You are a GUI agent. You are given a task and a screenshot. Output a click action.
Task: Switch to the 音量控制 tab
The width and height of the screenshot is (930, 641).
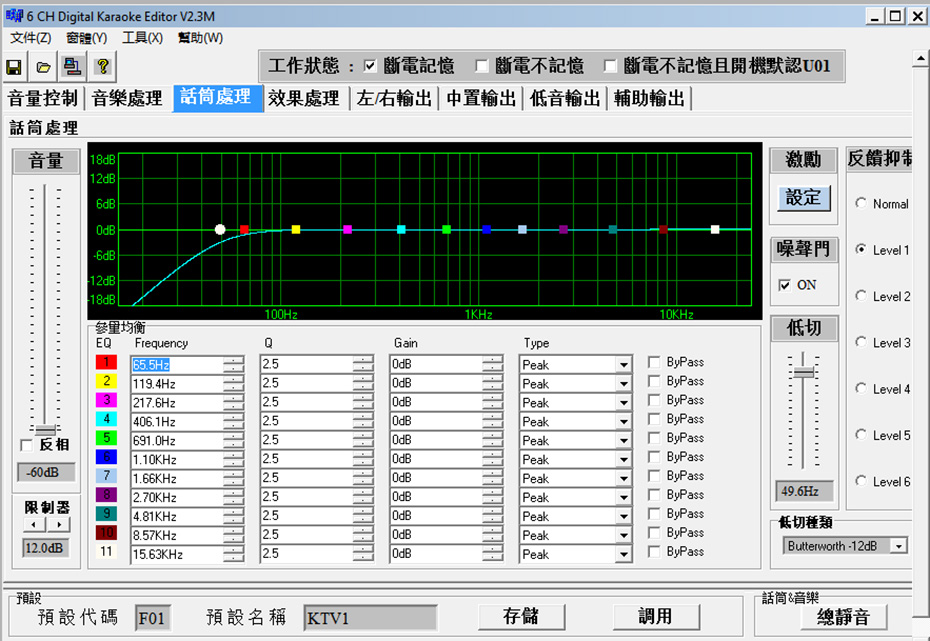(43, 98)
